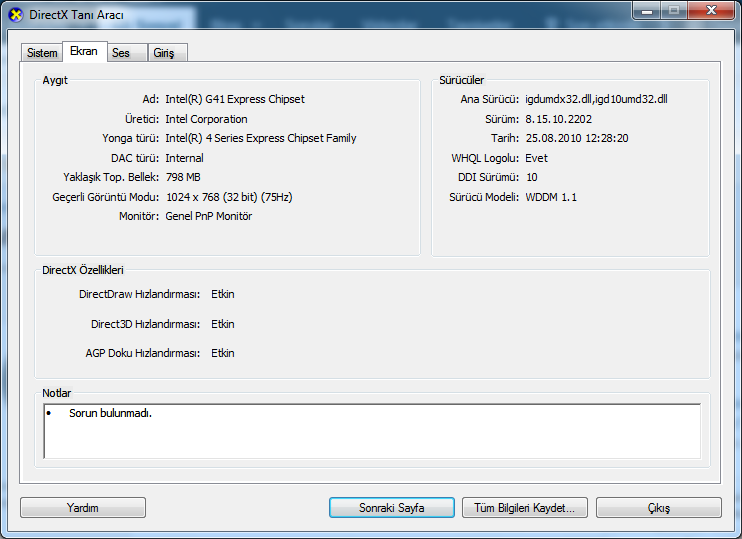
Task: Click the note Sorun bulunmadı.
Action: (110, 413)
